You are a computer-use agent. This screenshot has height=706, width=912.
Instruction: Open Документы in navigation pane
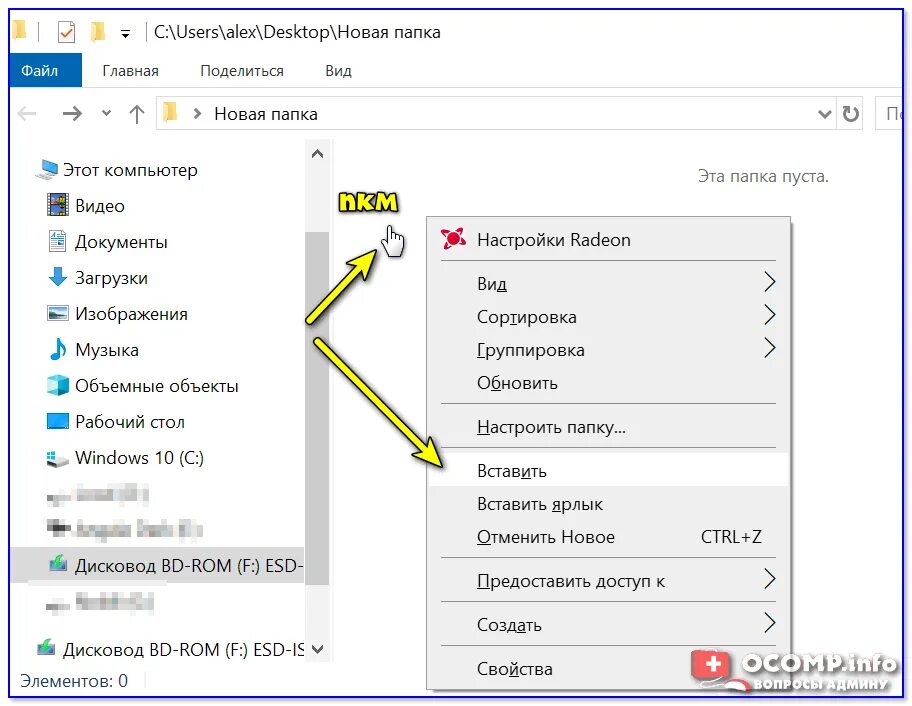121,242
